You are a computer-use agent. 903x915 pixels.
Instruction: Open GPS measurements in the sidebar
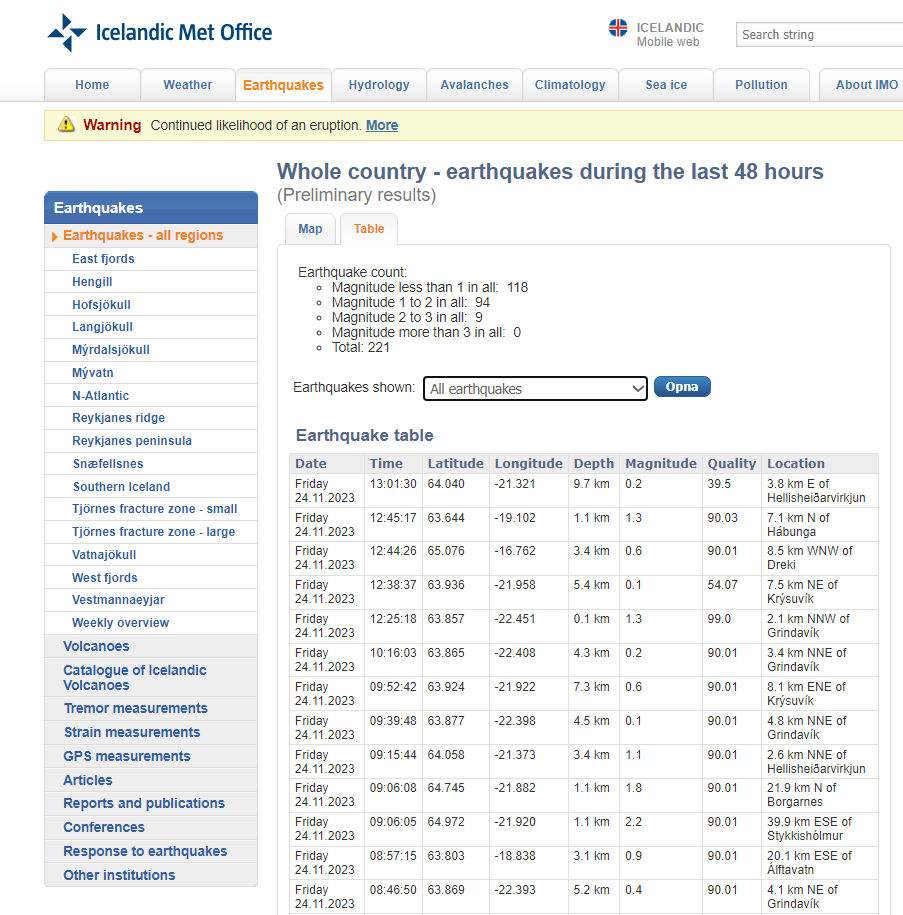pos(126,756)
